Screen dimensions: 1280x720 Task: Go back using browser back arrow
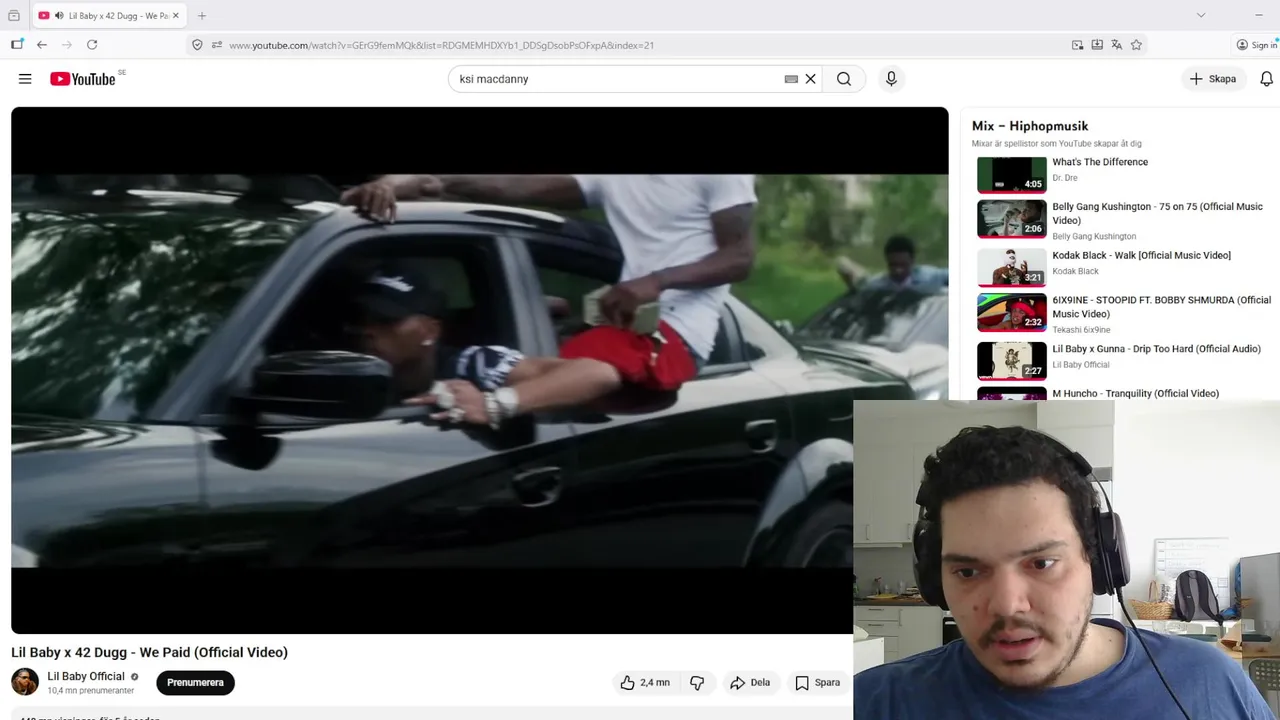[42, 45]
